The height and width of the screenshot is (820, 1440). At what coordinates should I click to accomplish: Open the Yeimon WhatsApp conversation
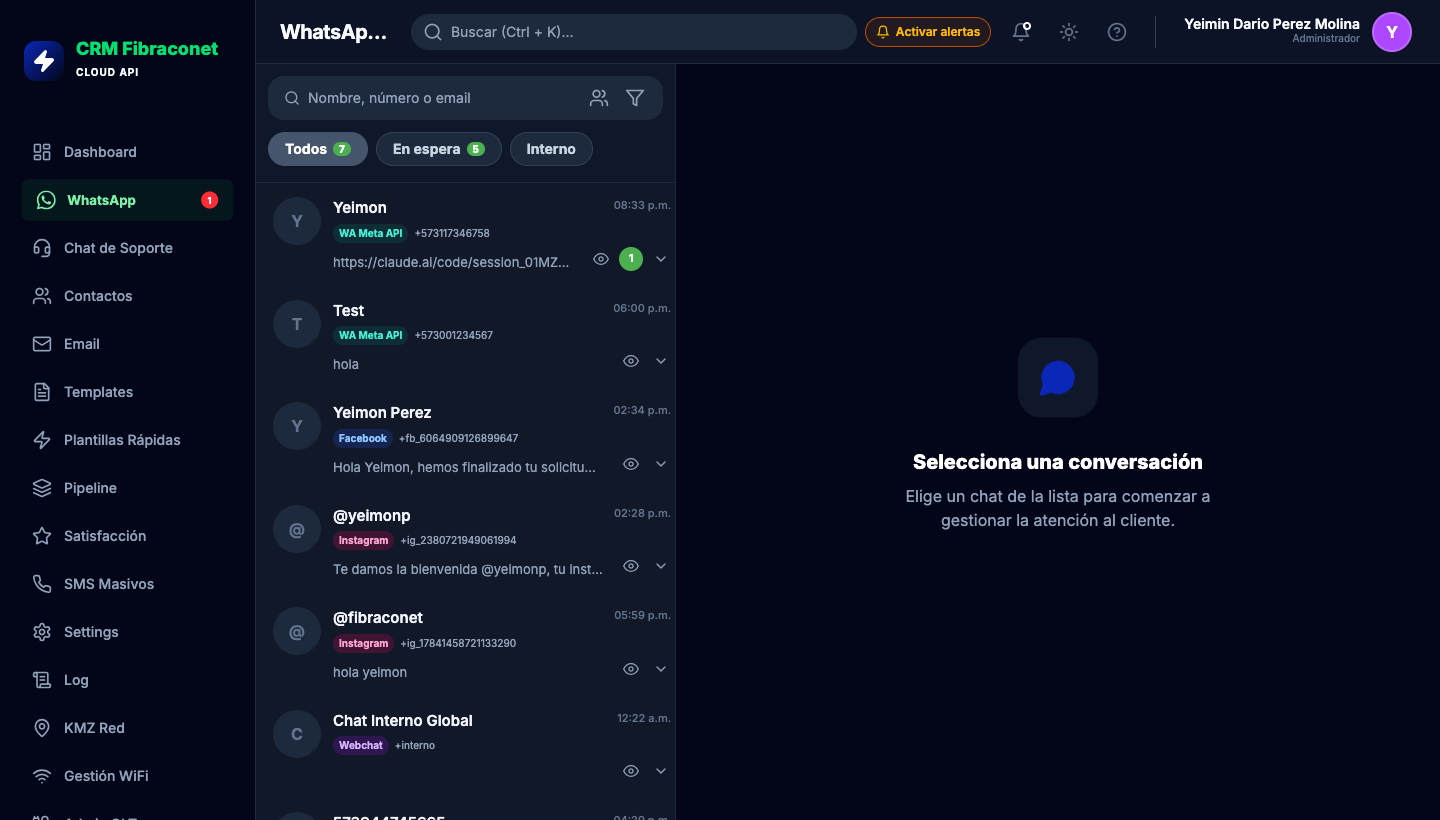coord(465,234)
